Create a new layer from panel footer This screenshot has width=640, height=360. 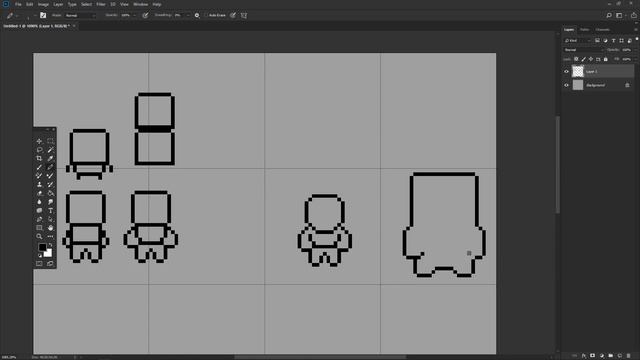click(619, 356)
